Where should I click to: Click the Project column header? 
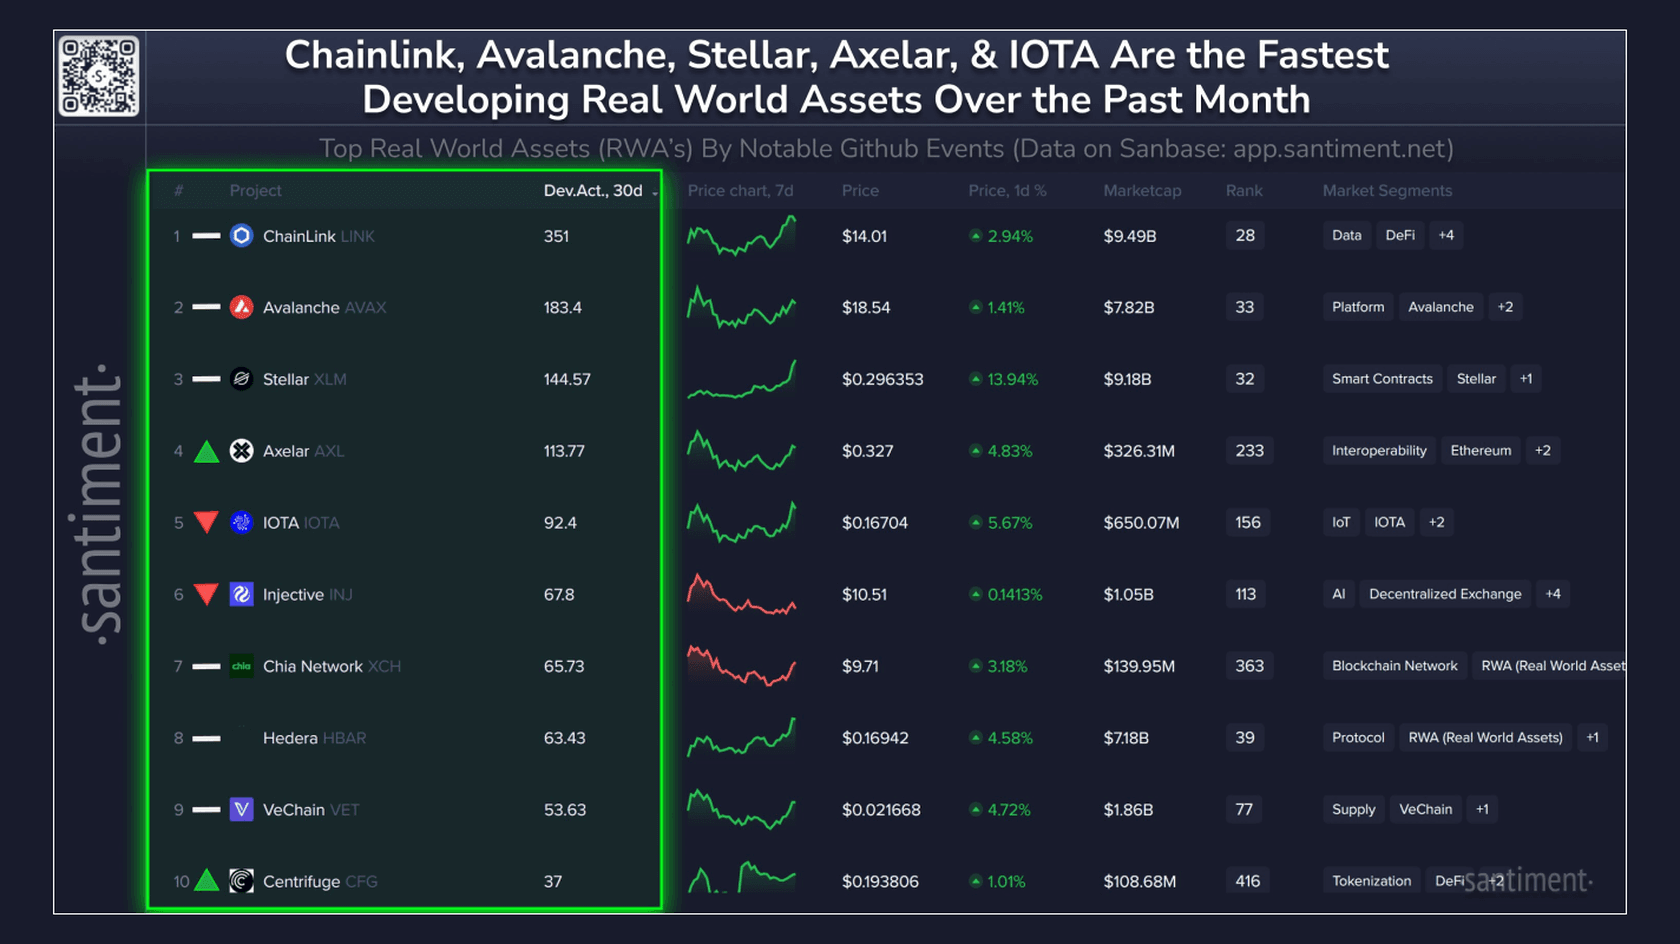(x=255, y=190)
